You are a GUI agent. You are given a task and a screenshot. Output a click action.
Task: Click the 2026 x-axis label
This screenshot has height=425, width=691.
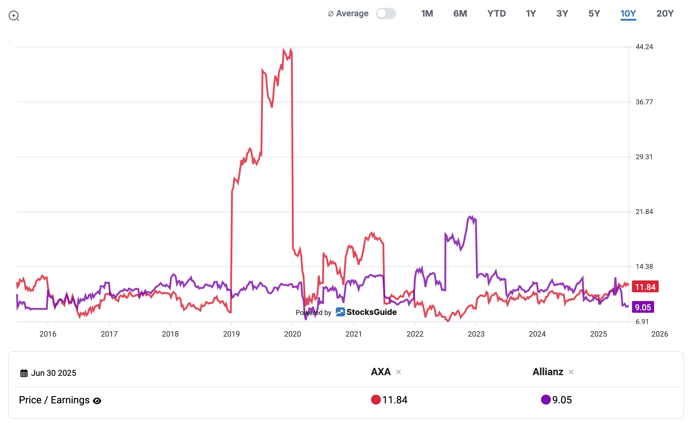coord(660,334)
